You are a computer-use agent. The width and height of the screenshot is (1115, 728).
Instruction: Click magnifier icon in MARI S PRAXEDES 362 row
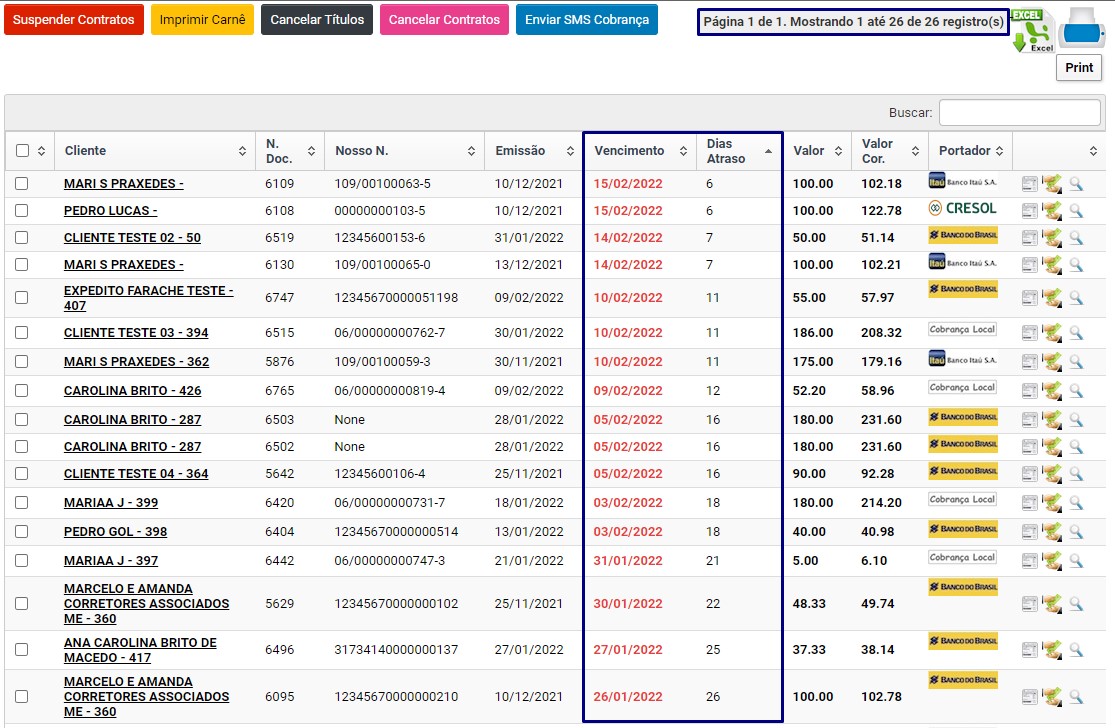click(1076, 362)
